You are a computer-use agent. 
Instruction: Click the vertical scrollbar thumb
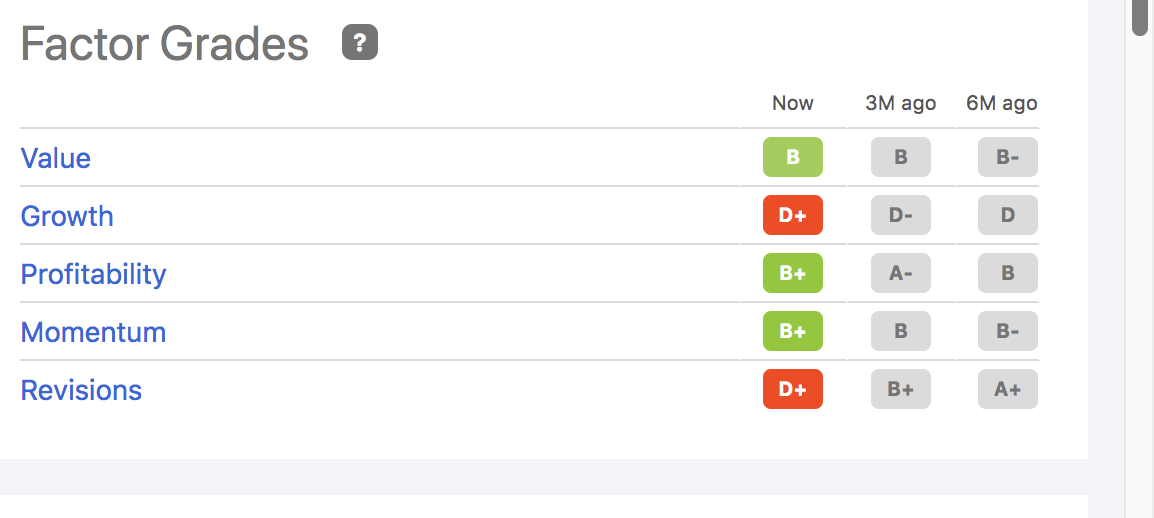click(1140, 18)
